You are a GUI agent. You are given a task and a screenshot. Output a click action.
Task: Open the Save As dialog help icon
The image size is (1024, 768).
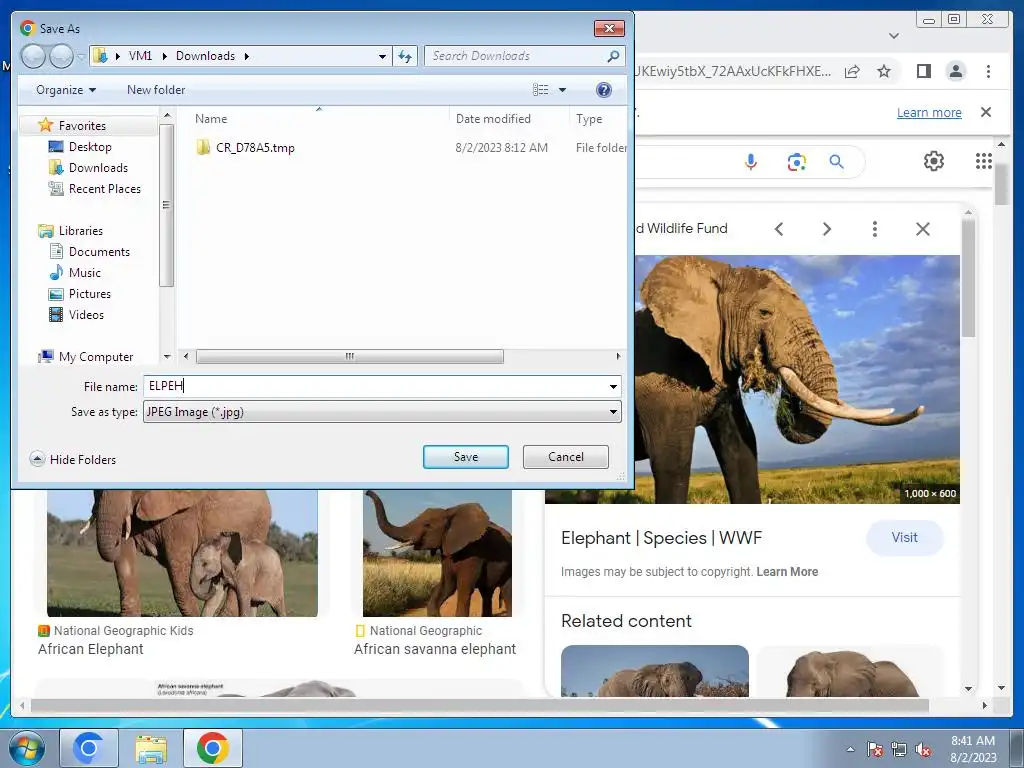tap(603, 89)
